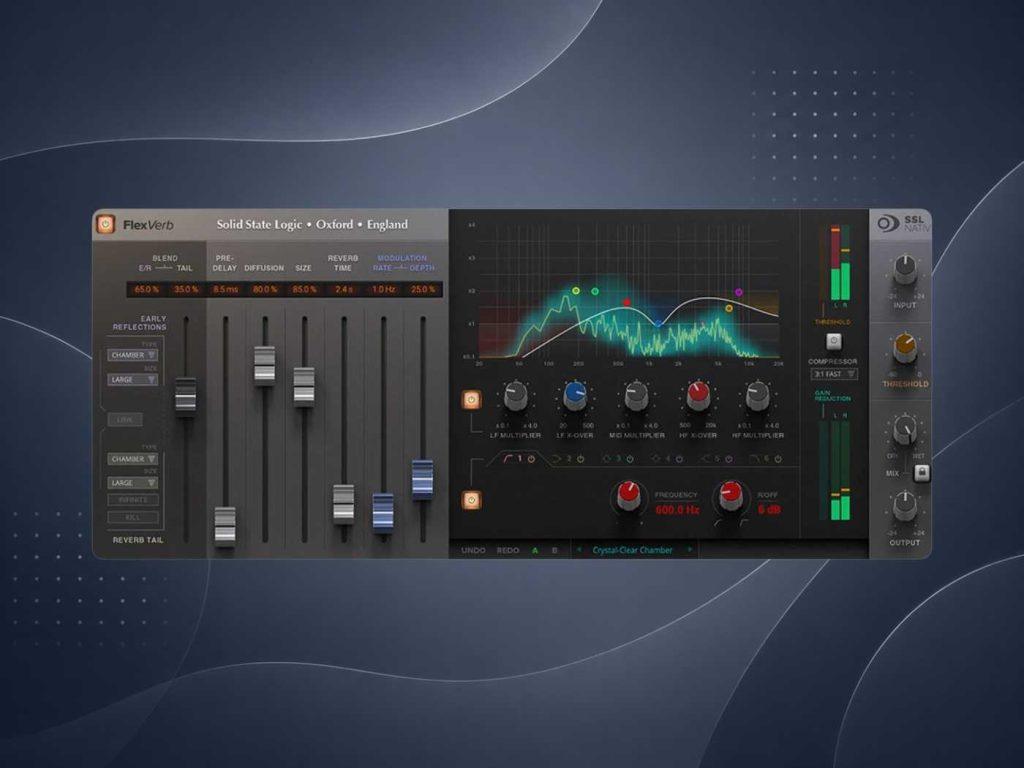Select EQ band 3 tab
This screenshot has height=768, width=1024.
point(612,459)
